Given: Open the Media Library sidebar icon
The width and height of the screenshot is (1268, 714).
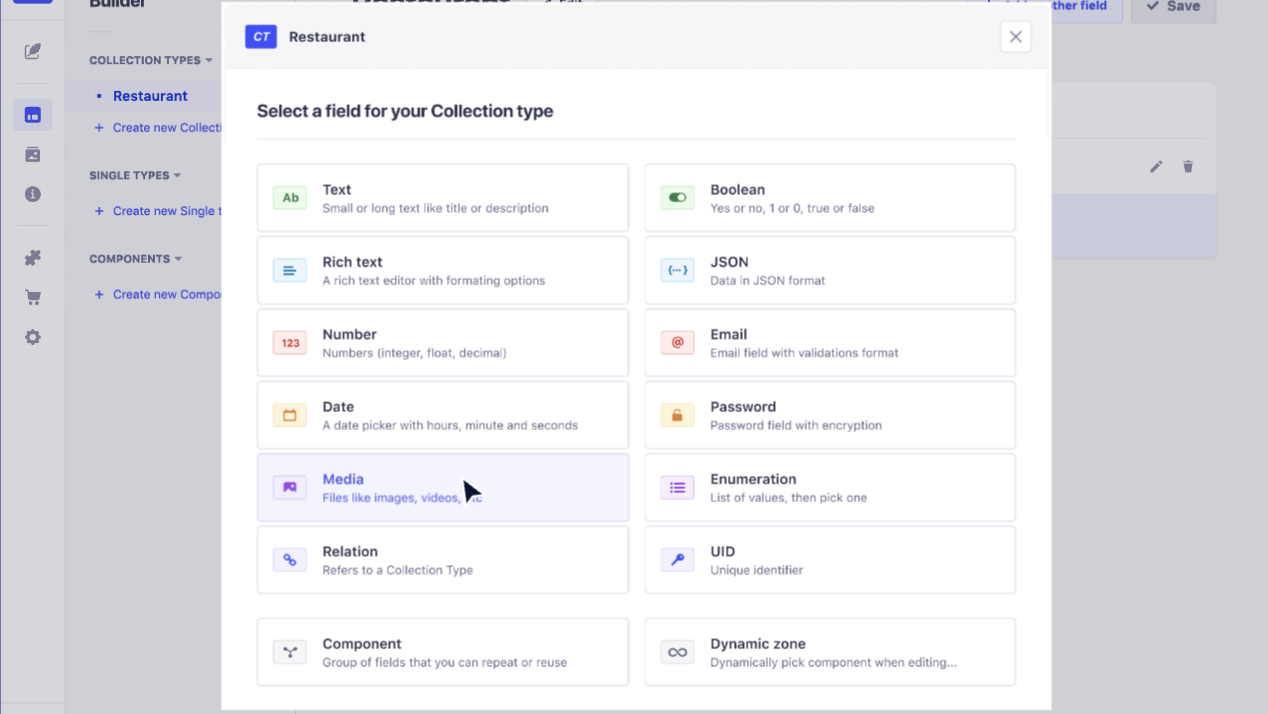Looking at the screenshot, I should pyautogui.click(x=32, y=154).
